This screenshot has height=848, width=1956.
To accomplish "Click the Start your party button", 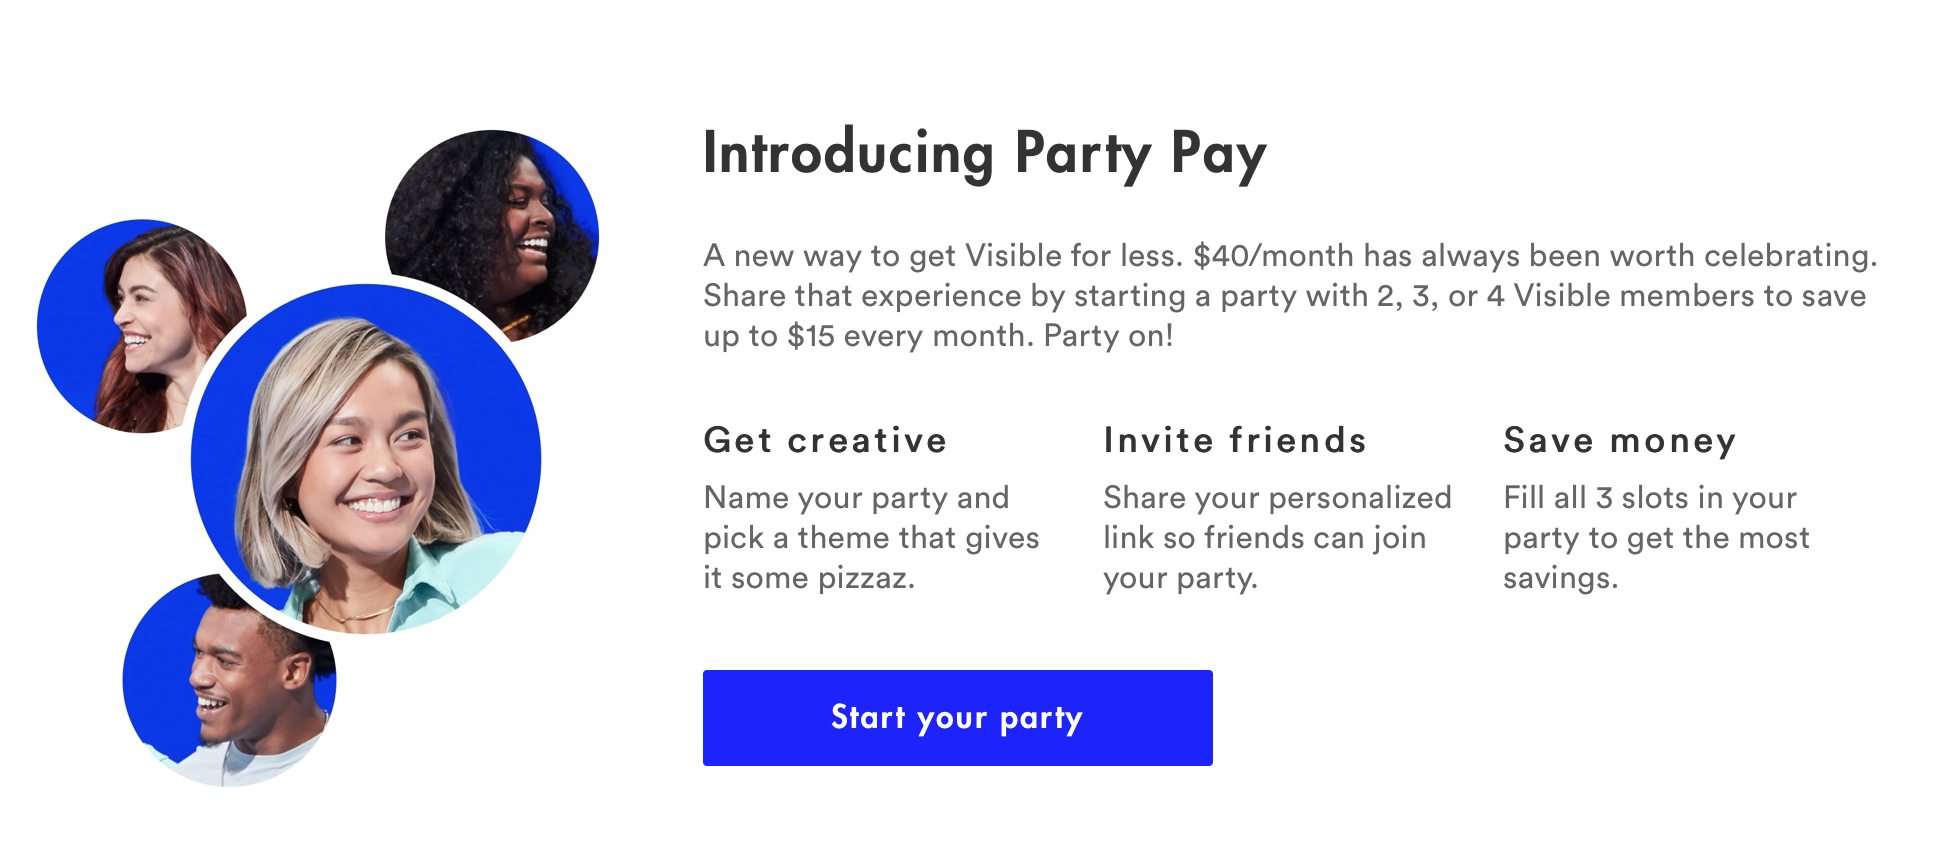I will tap(957, 718).
